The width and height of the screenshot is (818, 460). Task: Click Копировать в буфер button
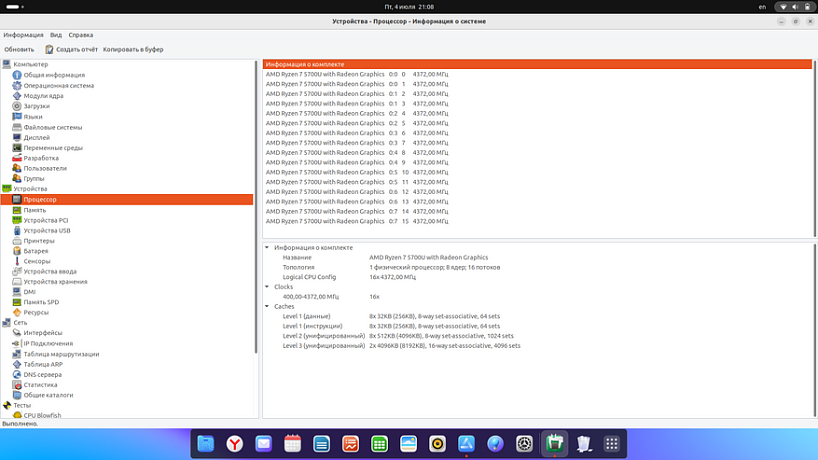pyautogui.click(x=133, y=49)
